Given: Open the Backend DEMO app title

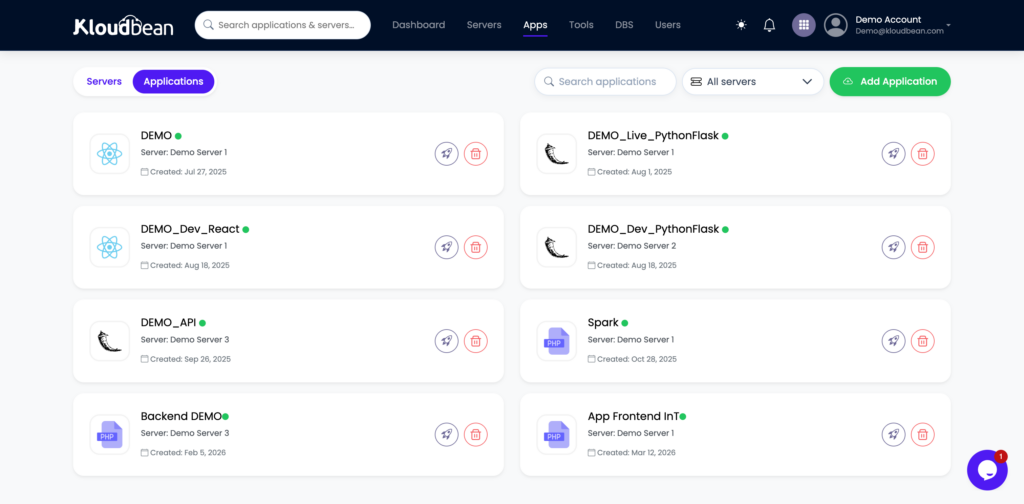Looking at the screenshot, I should pyautogui.click(x=181, y=416).
